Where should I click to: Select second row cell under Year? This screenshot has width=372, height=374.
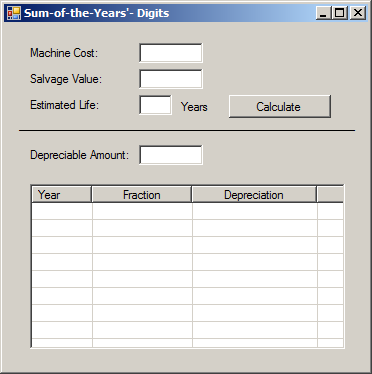coord(62,228)
